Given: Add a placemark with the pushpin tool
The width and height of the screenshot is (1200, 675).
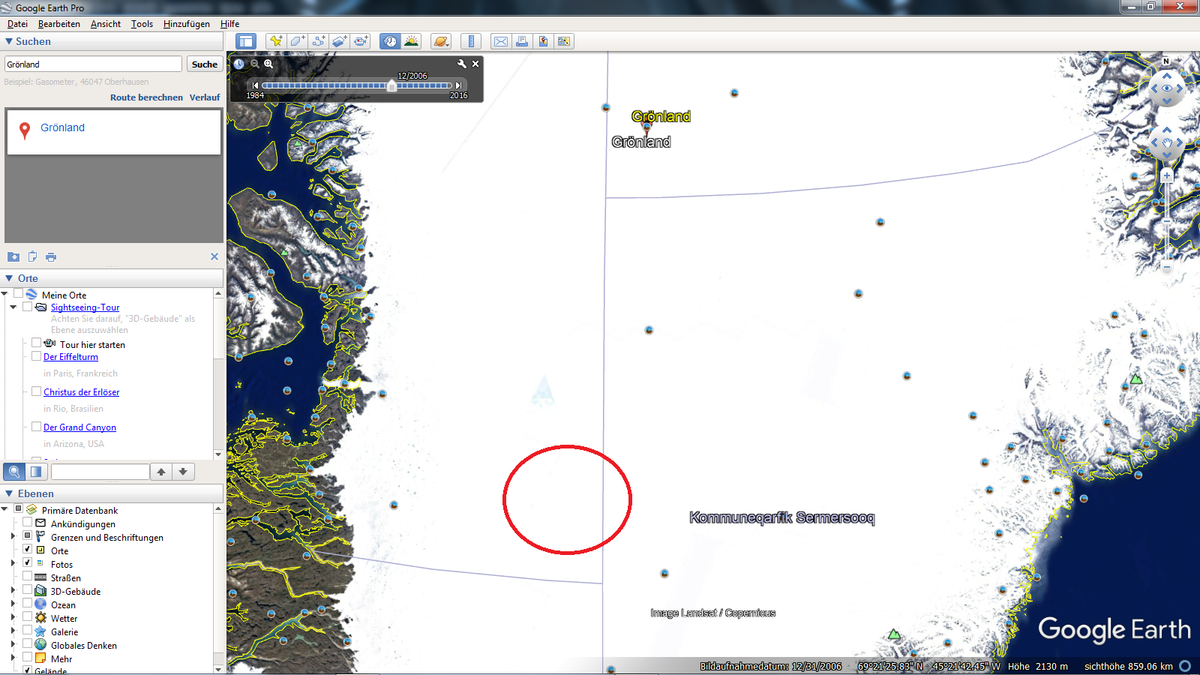Looking at the screenshot, I should pos(275,41).
